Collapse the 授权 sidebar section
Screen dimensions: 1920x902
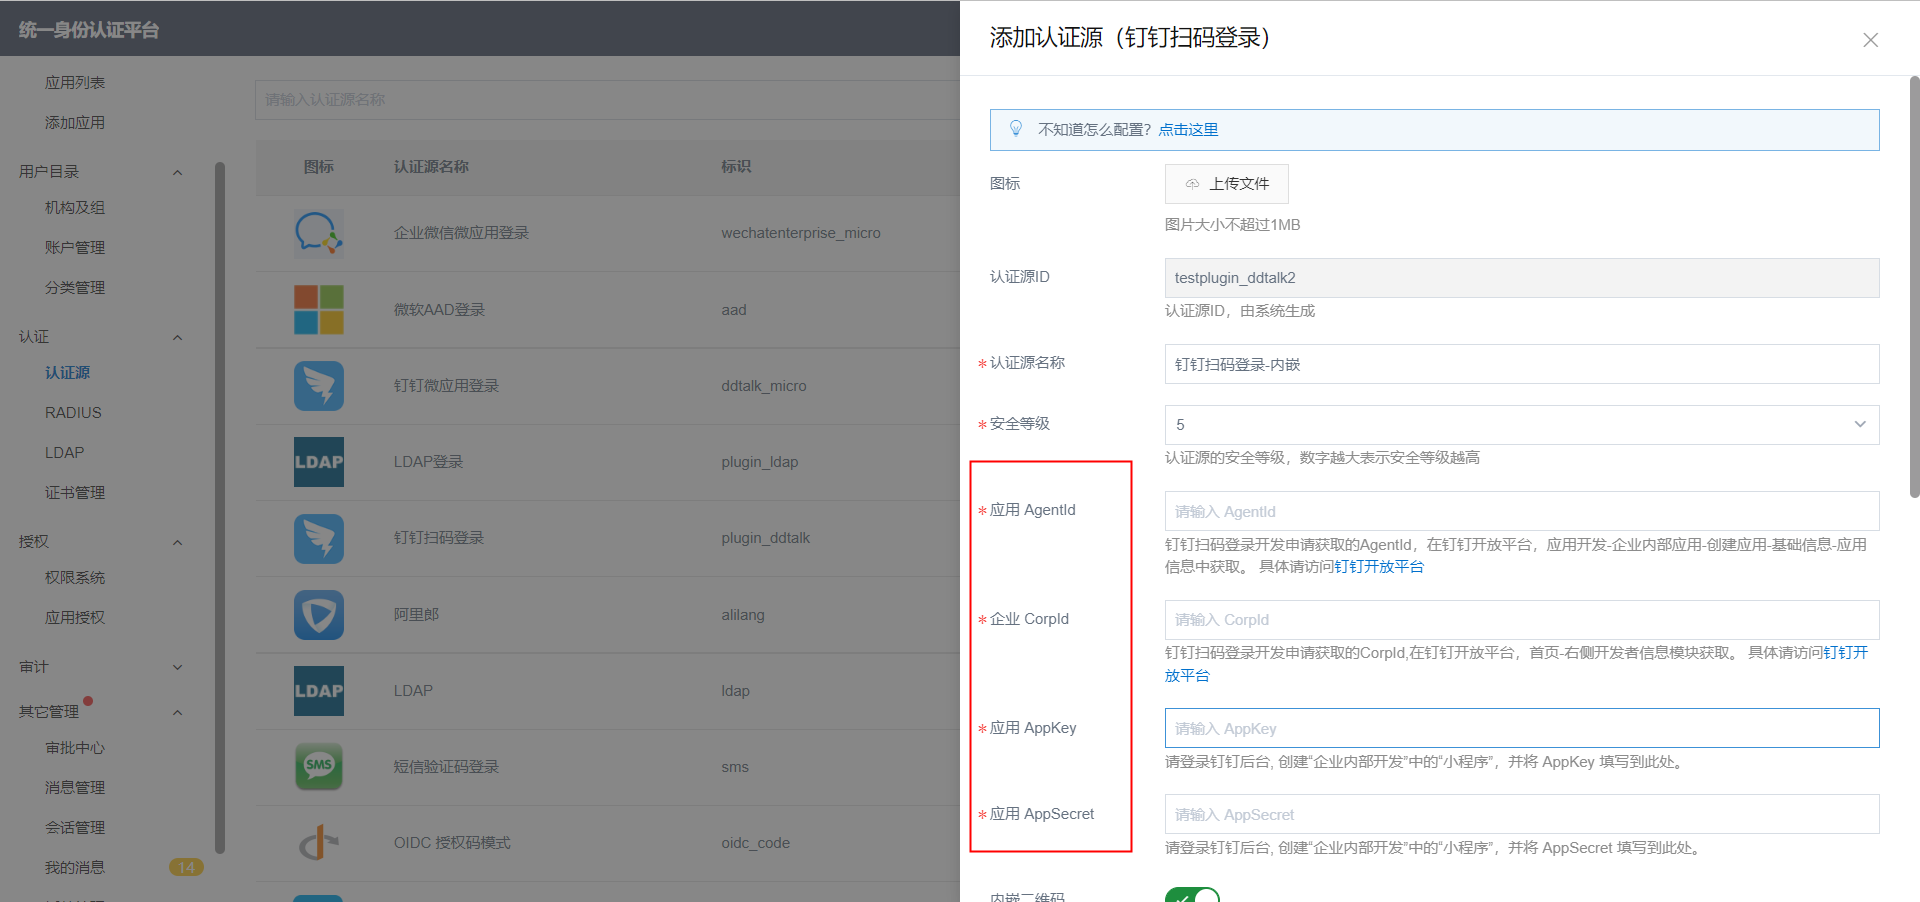177,542
